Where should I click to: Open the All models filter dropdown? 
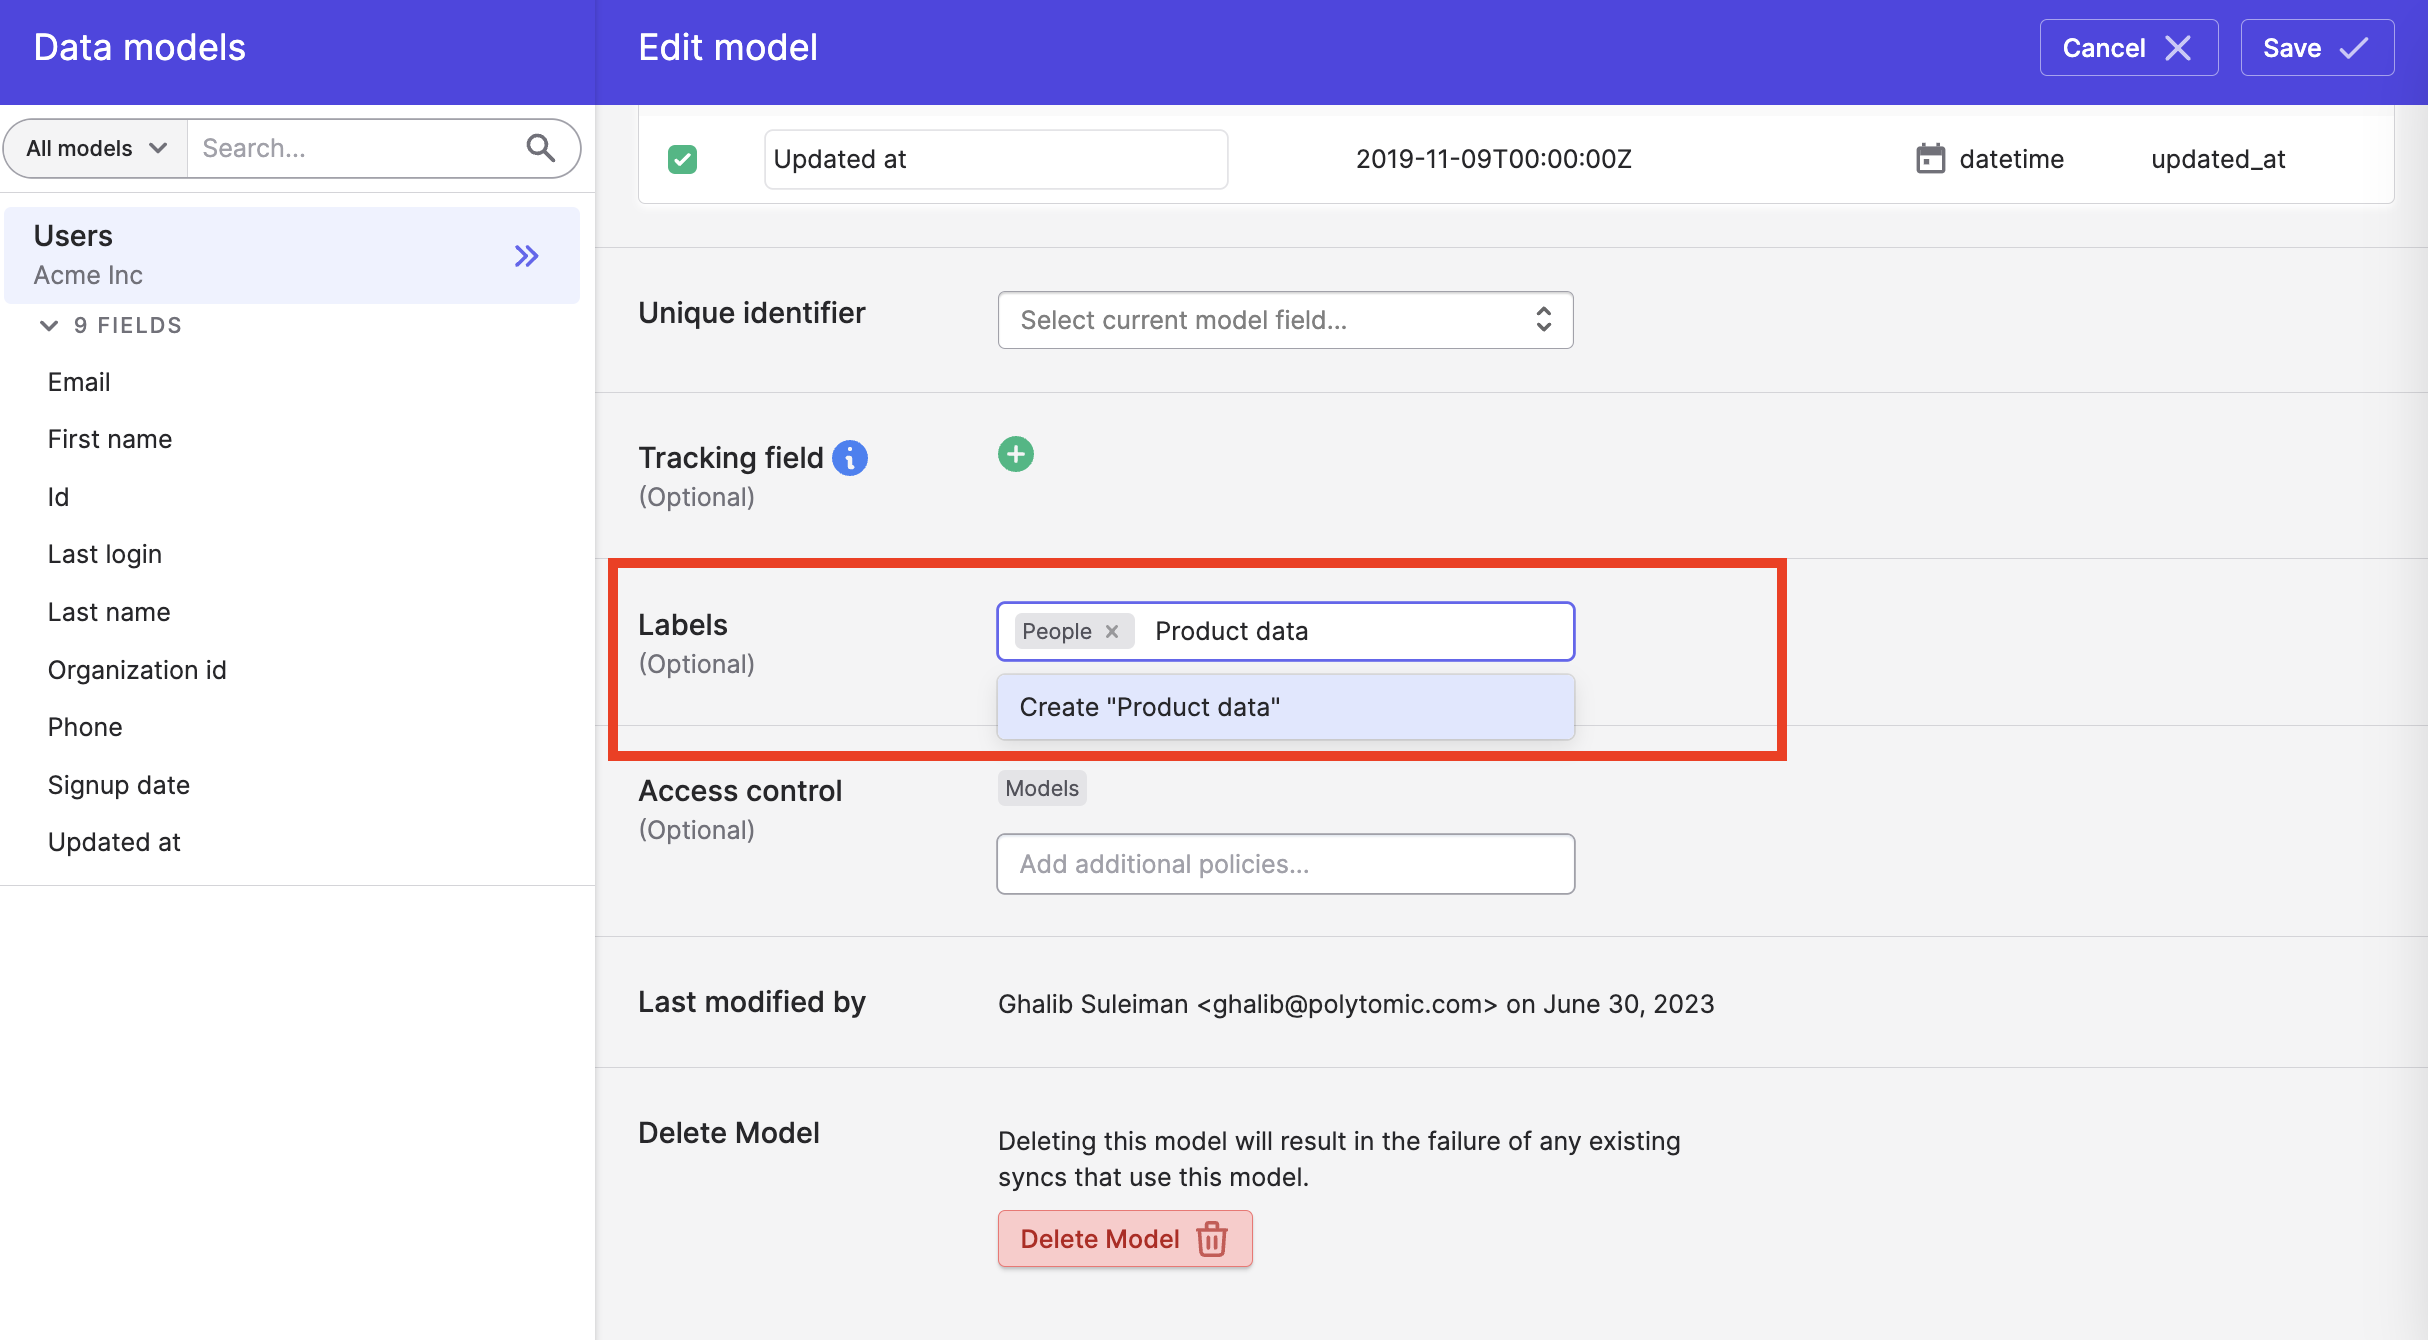[x=96, y=148]
